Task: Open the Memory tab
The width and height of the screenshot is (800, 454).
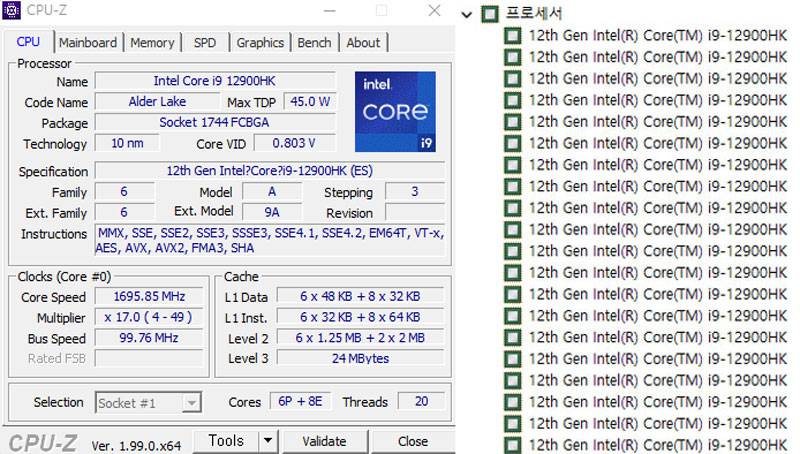Action: point(152,42)
